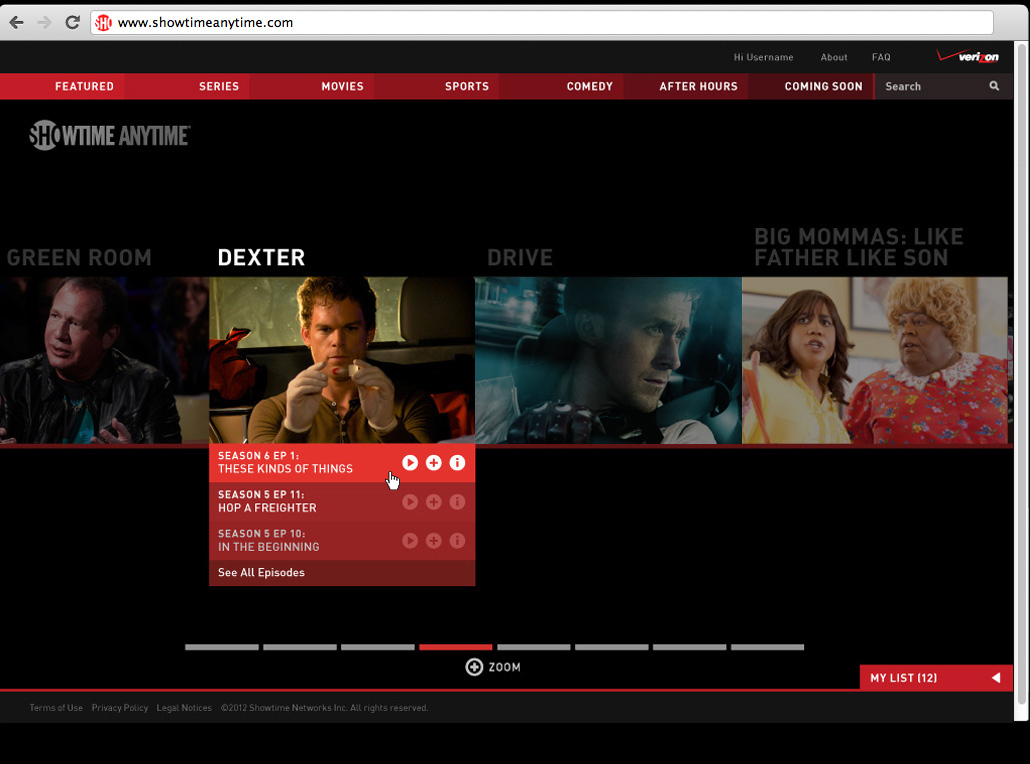This screenshot has height=764, width=1030.
Task: Open the FAQ link
Action: [881, 57]
